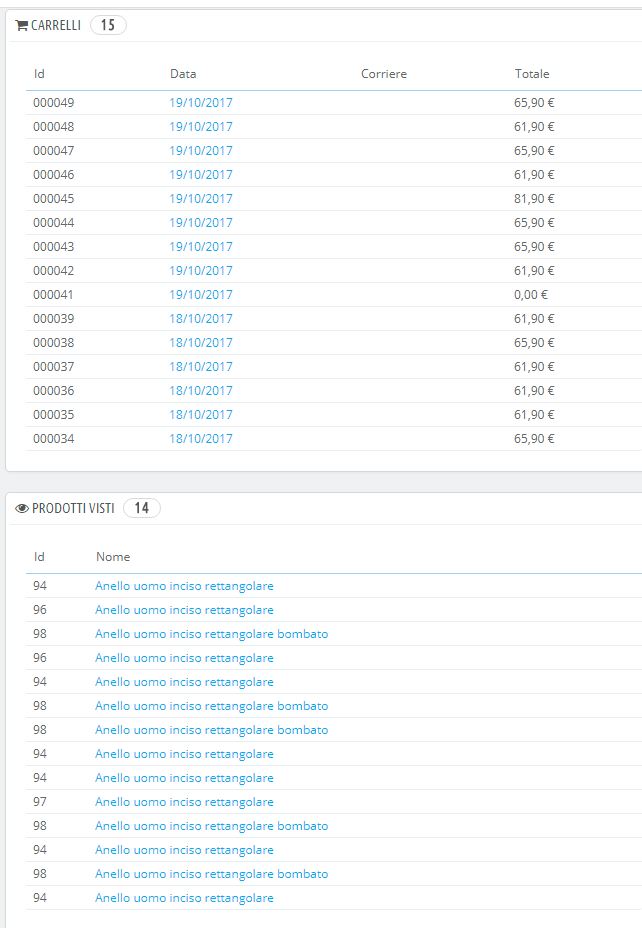Open the date link for cart 000043
Screen dimensions: 642x928
click(x=201, y=247)
